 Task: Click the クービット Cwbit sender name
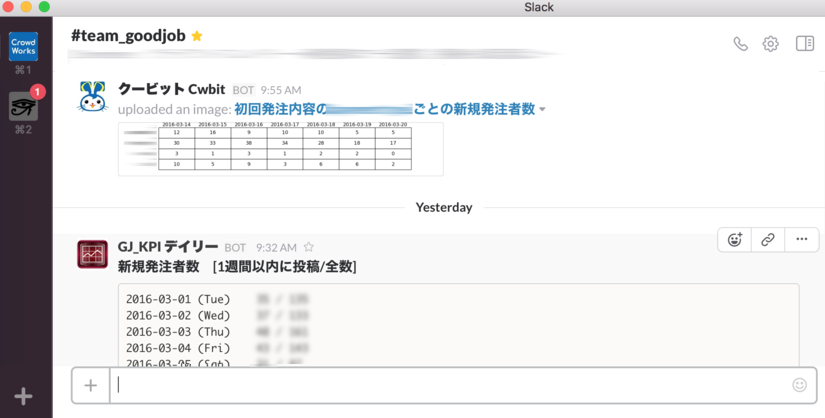pyautogui.click(x=172, y=89)
